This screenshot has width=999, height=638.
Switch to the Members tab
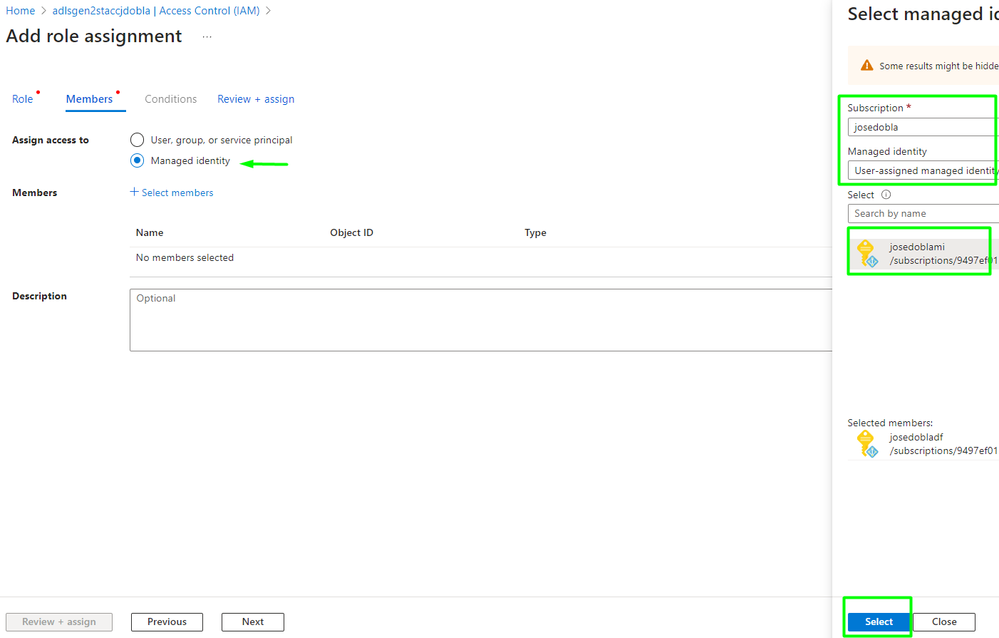(x=89, y=99)
